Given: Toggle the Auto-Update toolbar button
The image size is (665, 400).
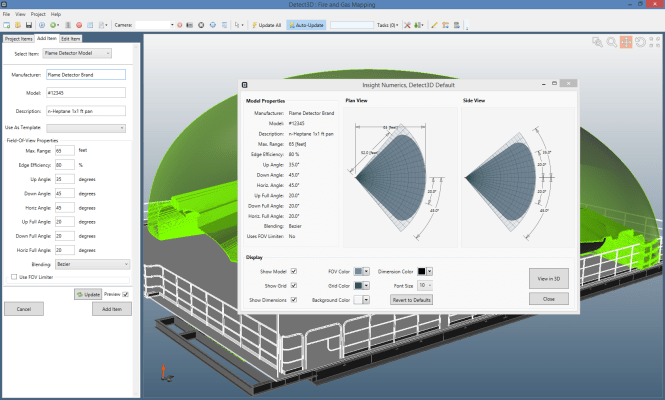Looking at the screenshot, I should tap(304, 24).
